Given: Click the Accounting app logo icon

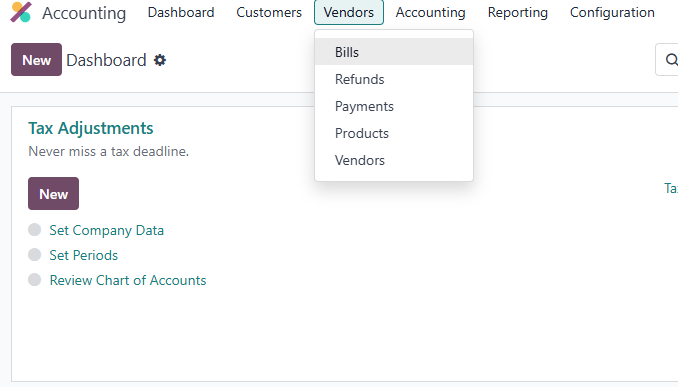Looking at the screenshot, I should 21,12.
